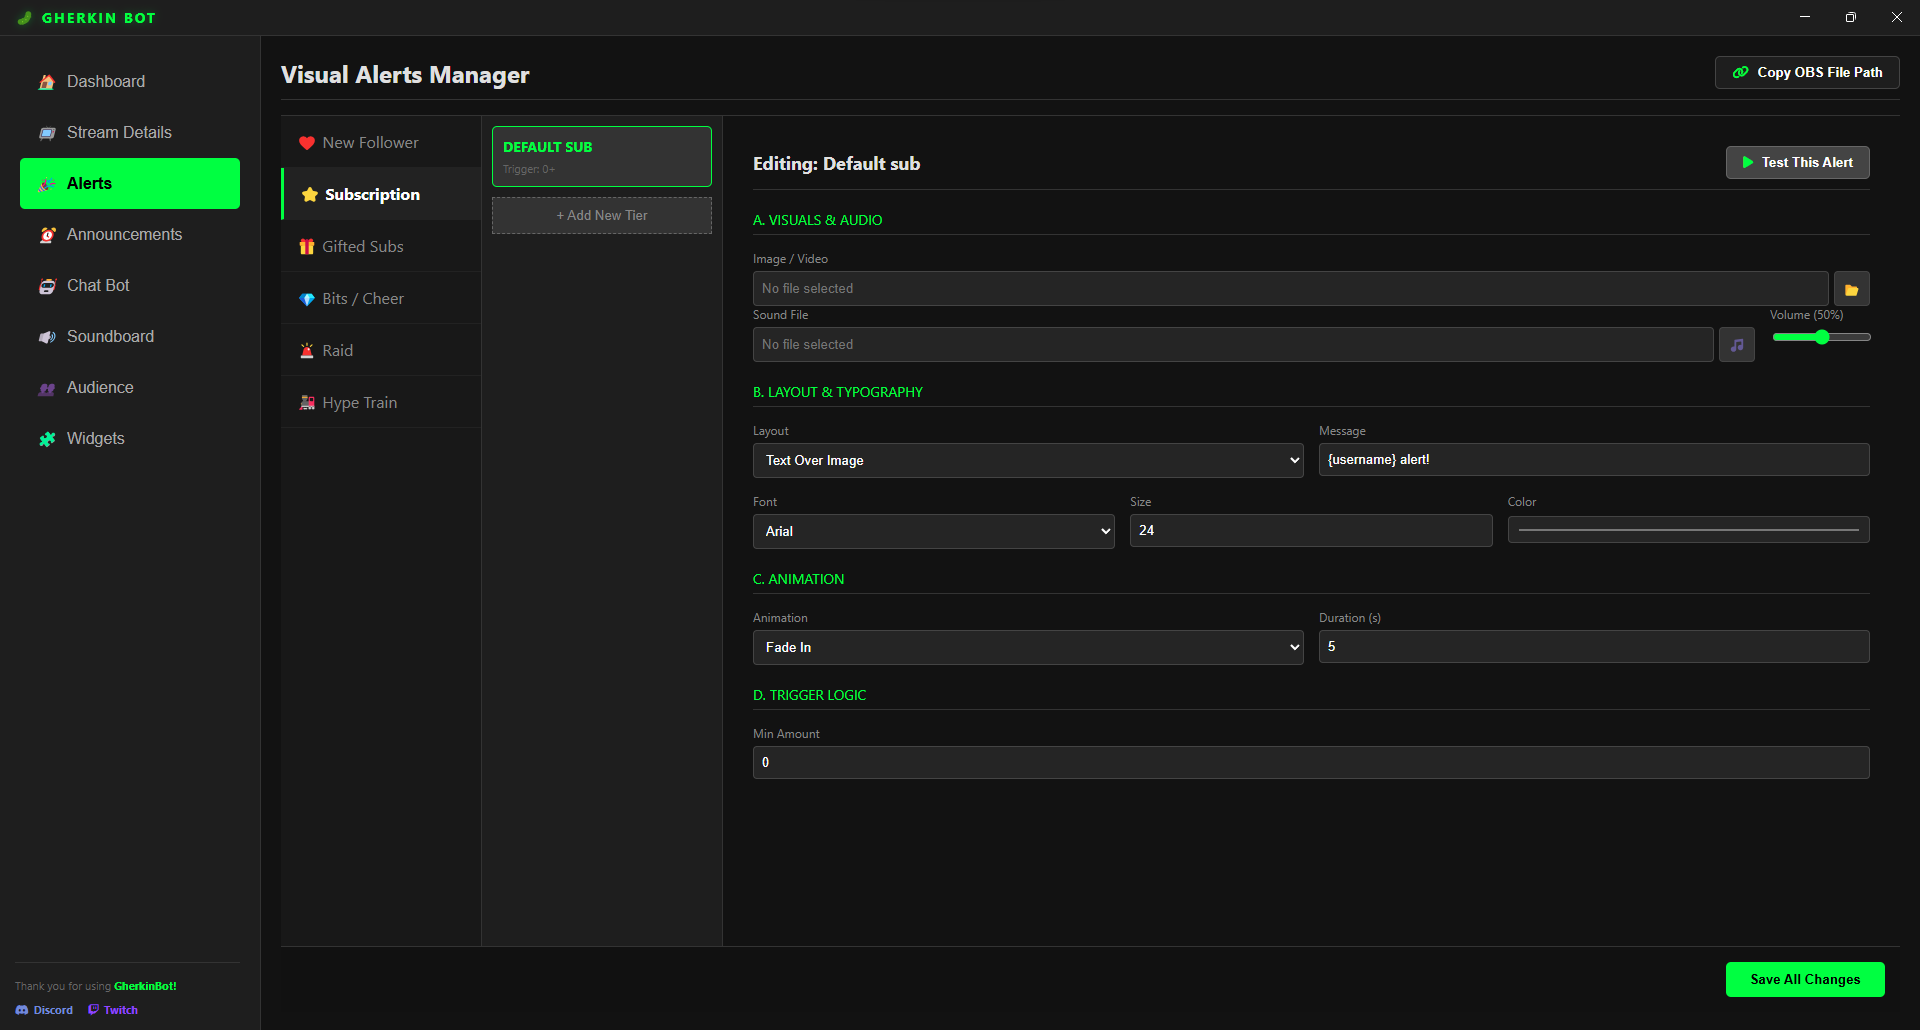
Task: Select the Alerts sidebar icon
Action: [47, 183]
